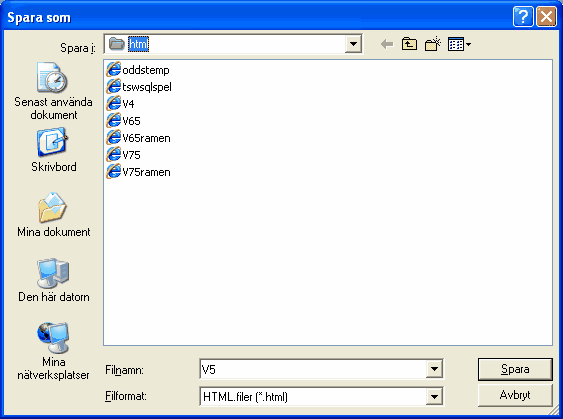
Task: Go back with the back arrow icon
Action: (387, 45)
